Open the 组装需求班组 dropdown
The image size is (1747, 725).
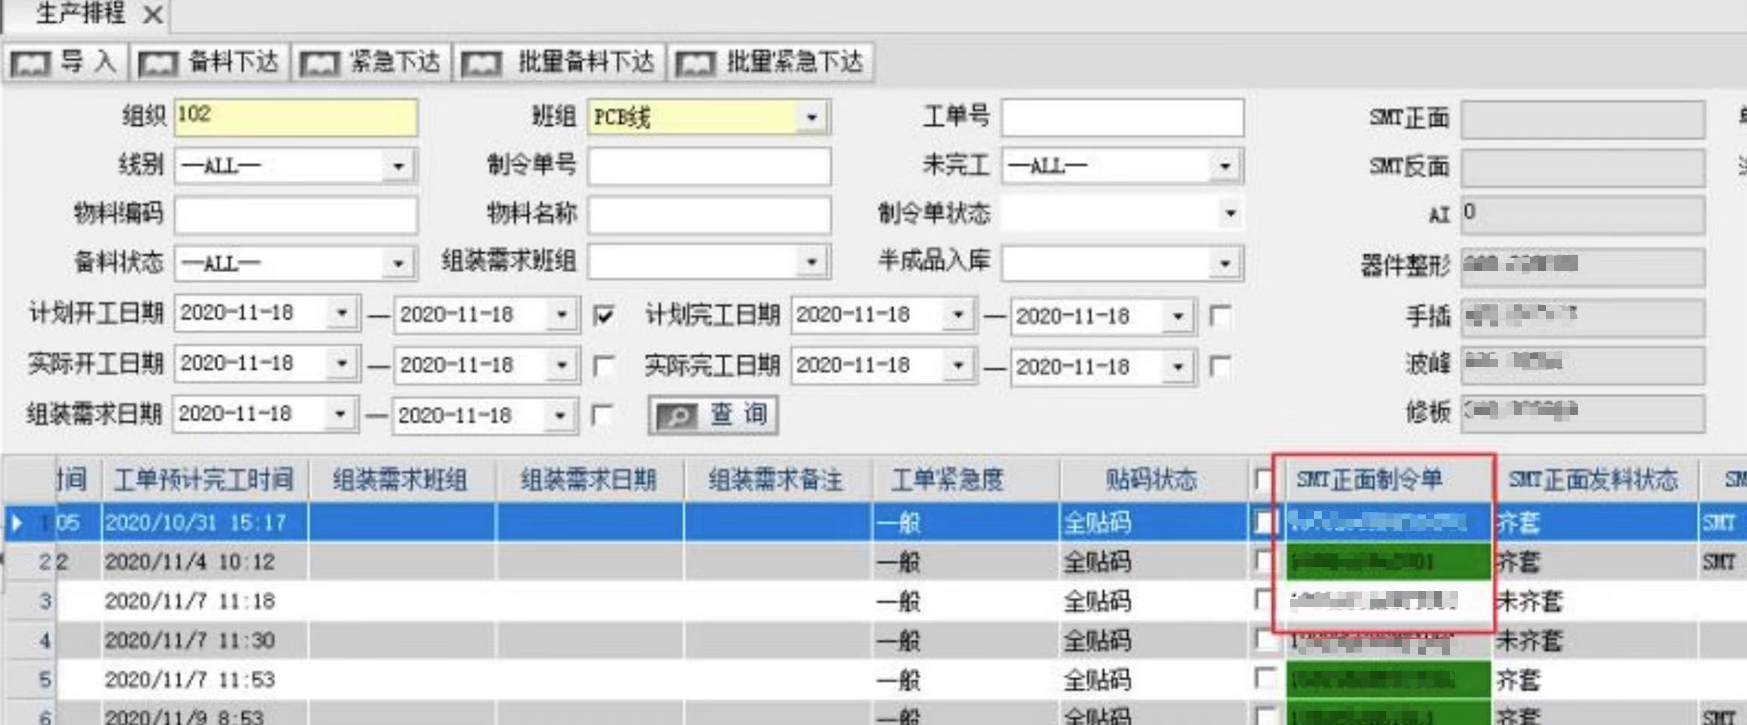point(811,263)
